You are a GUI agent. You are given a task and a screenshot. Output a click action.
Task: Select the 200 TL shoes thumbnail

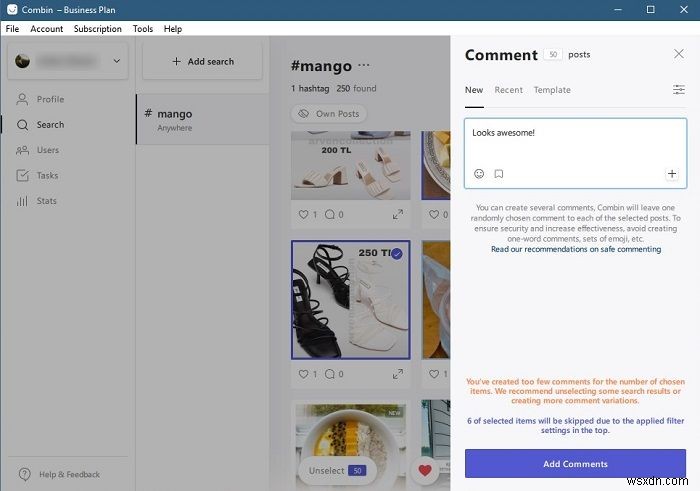coord(350,165)
